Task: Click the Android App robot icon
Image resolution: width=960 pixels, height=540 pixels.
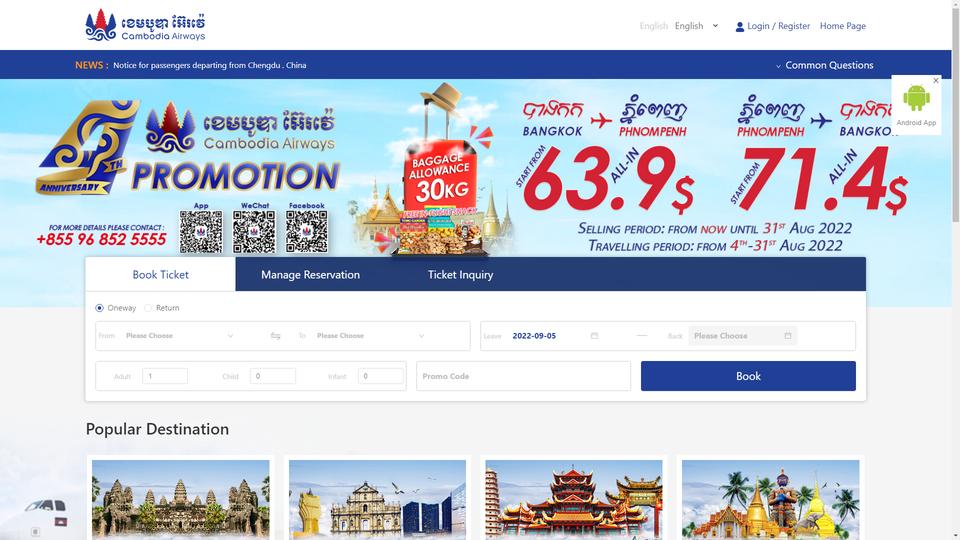Action: click(916, 98)
